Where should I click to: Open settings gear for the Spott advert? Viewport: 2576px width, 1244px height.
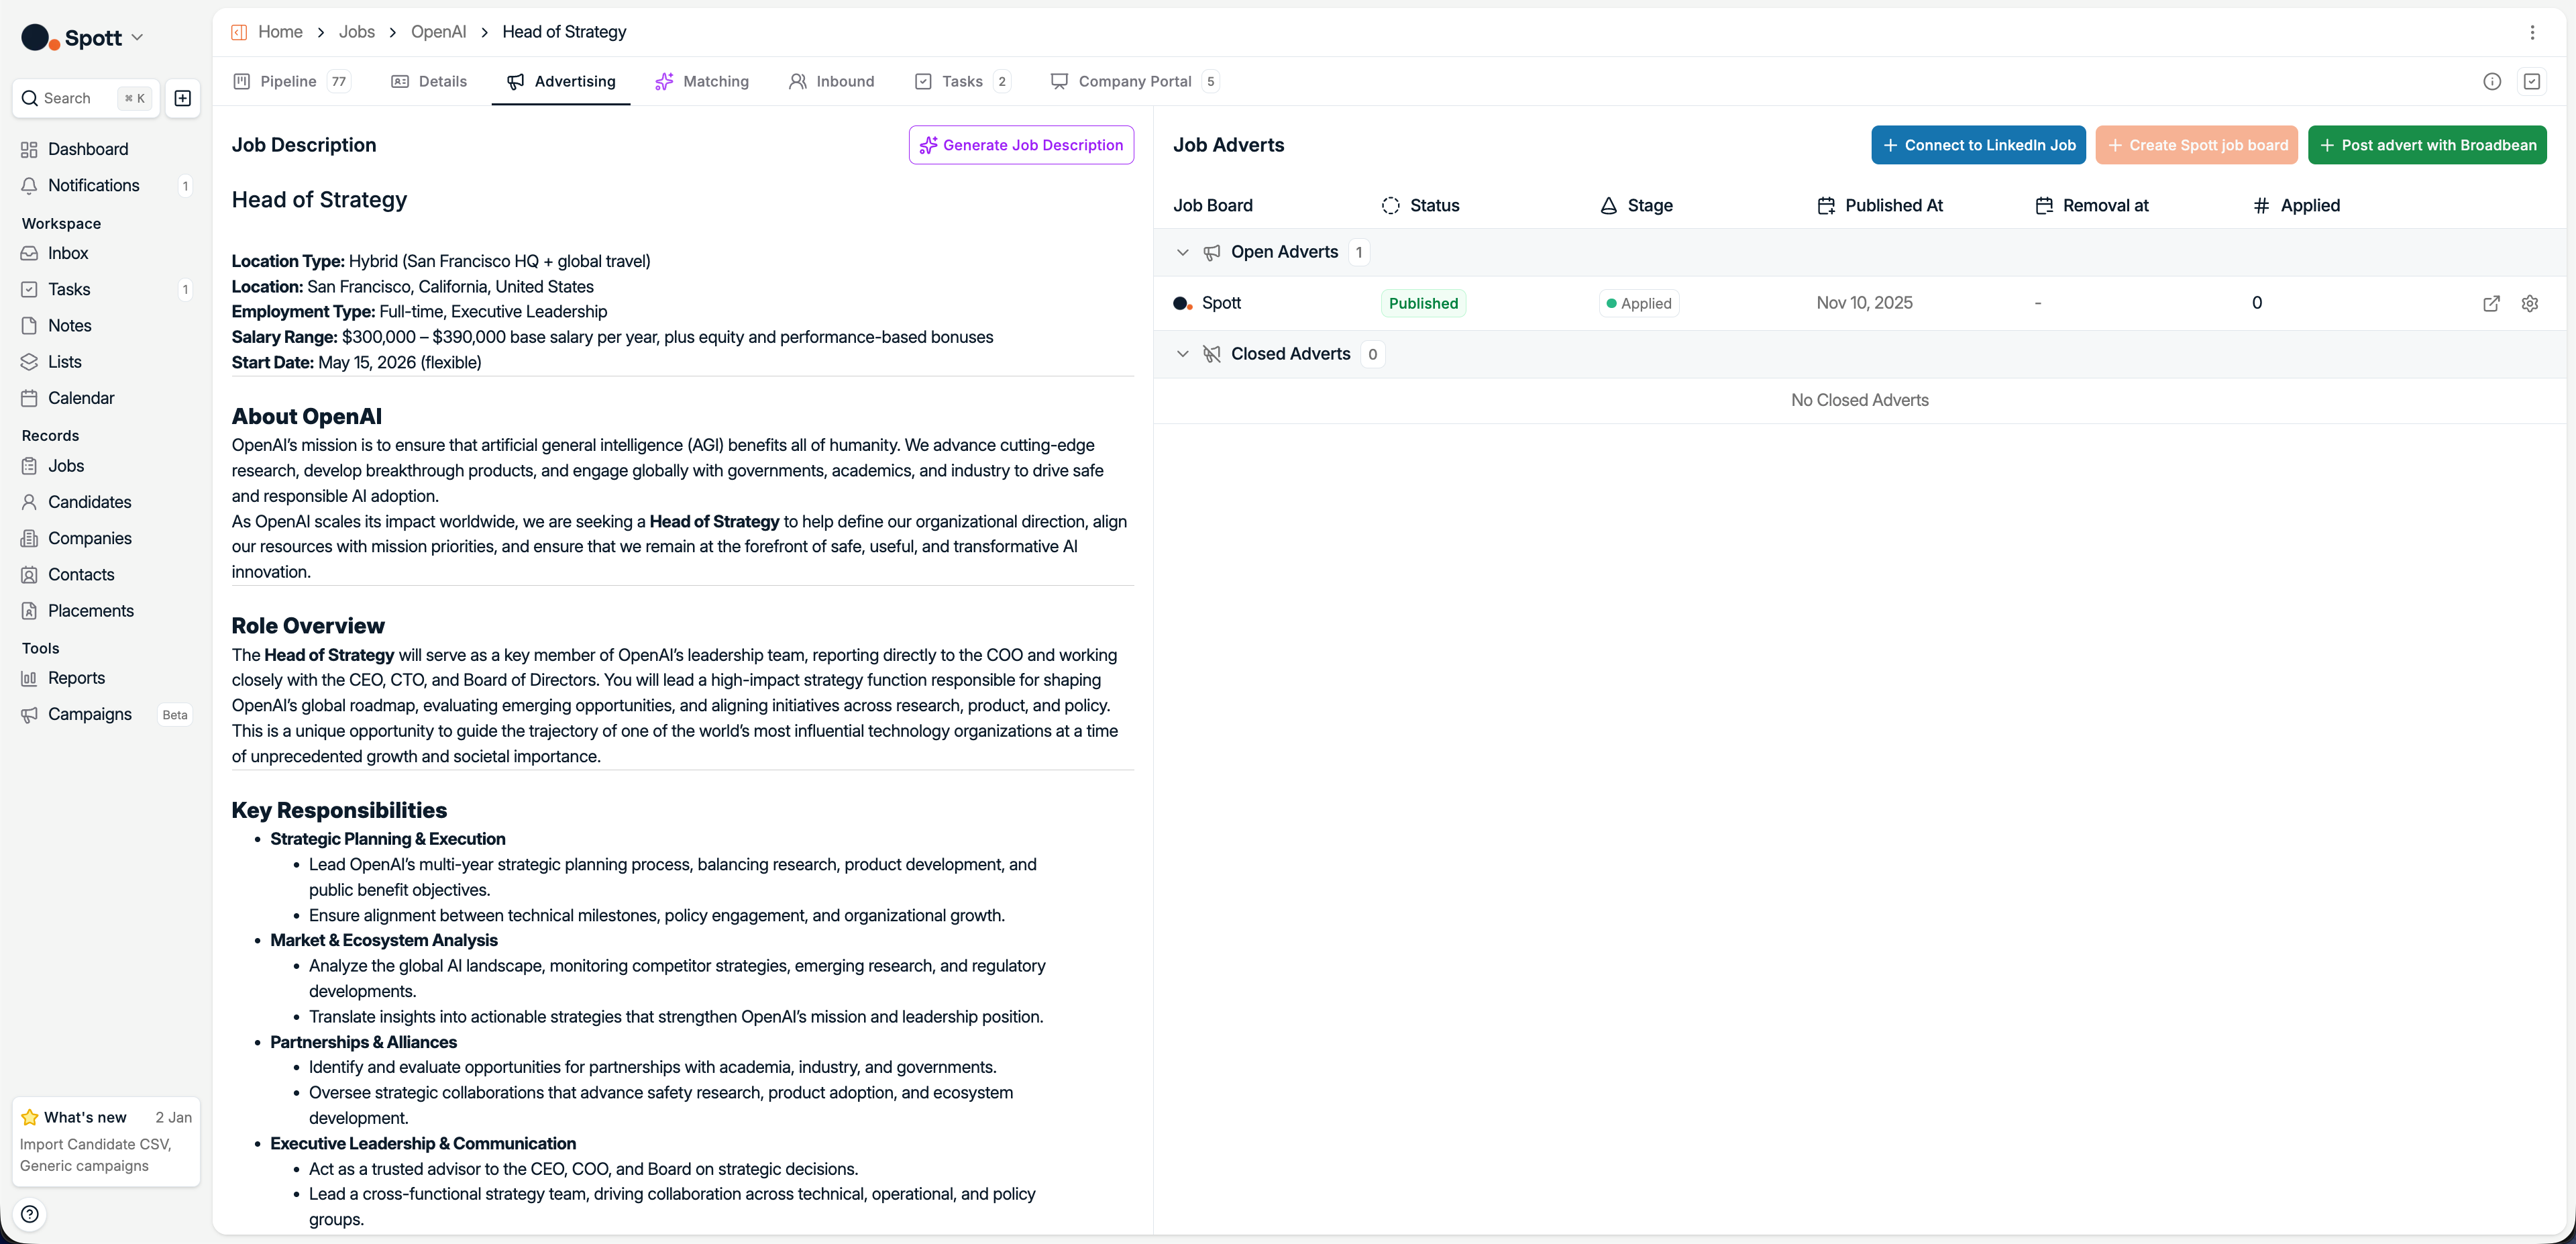coord(2530,303)
